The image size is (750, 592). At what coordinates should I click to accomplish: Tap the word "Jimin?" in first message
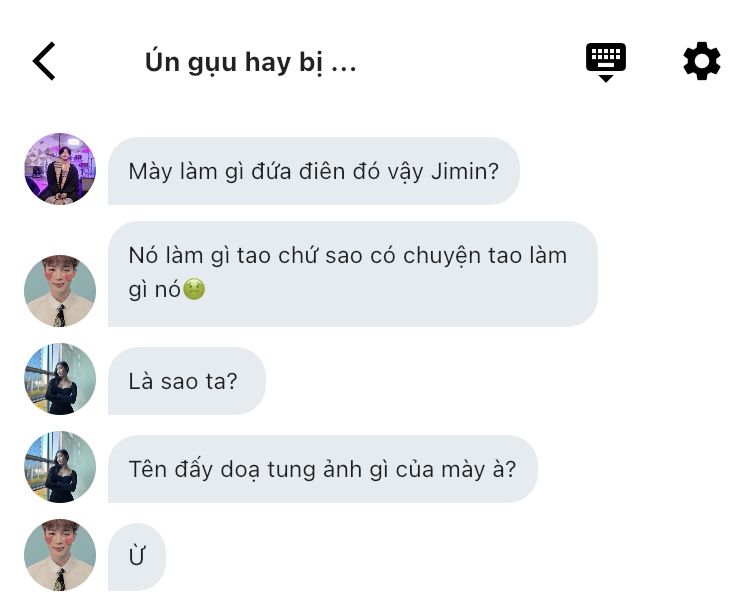coord(464,171)
